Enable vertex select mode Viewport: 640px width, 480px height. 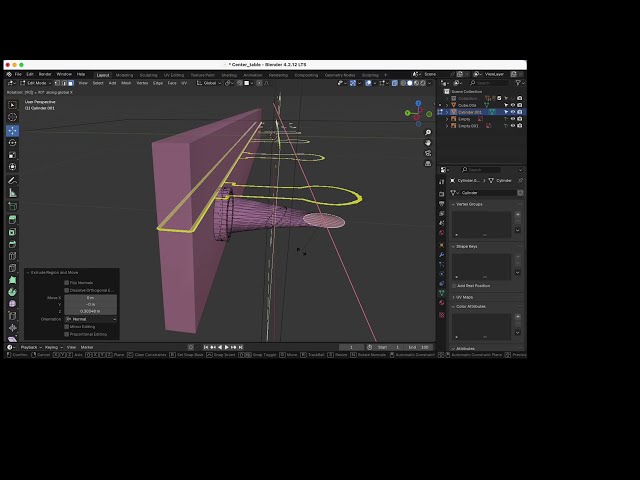coord(58,83)
